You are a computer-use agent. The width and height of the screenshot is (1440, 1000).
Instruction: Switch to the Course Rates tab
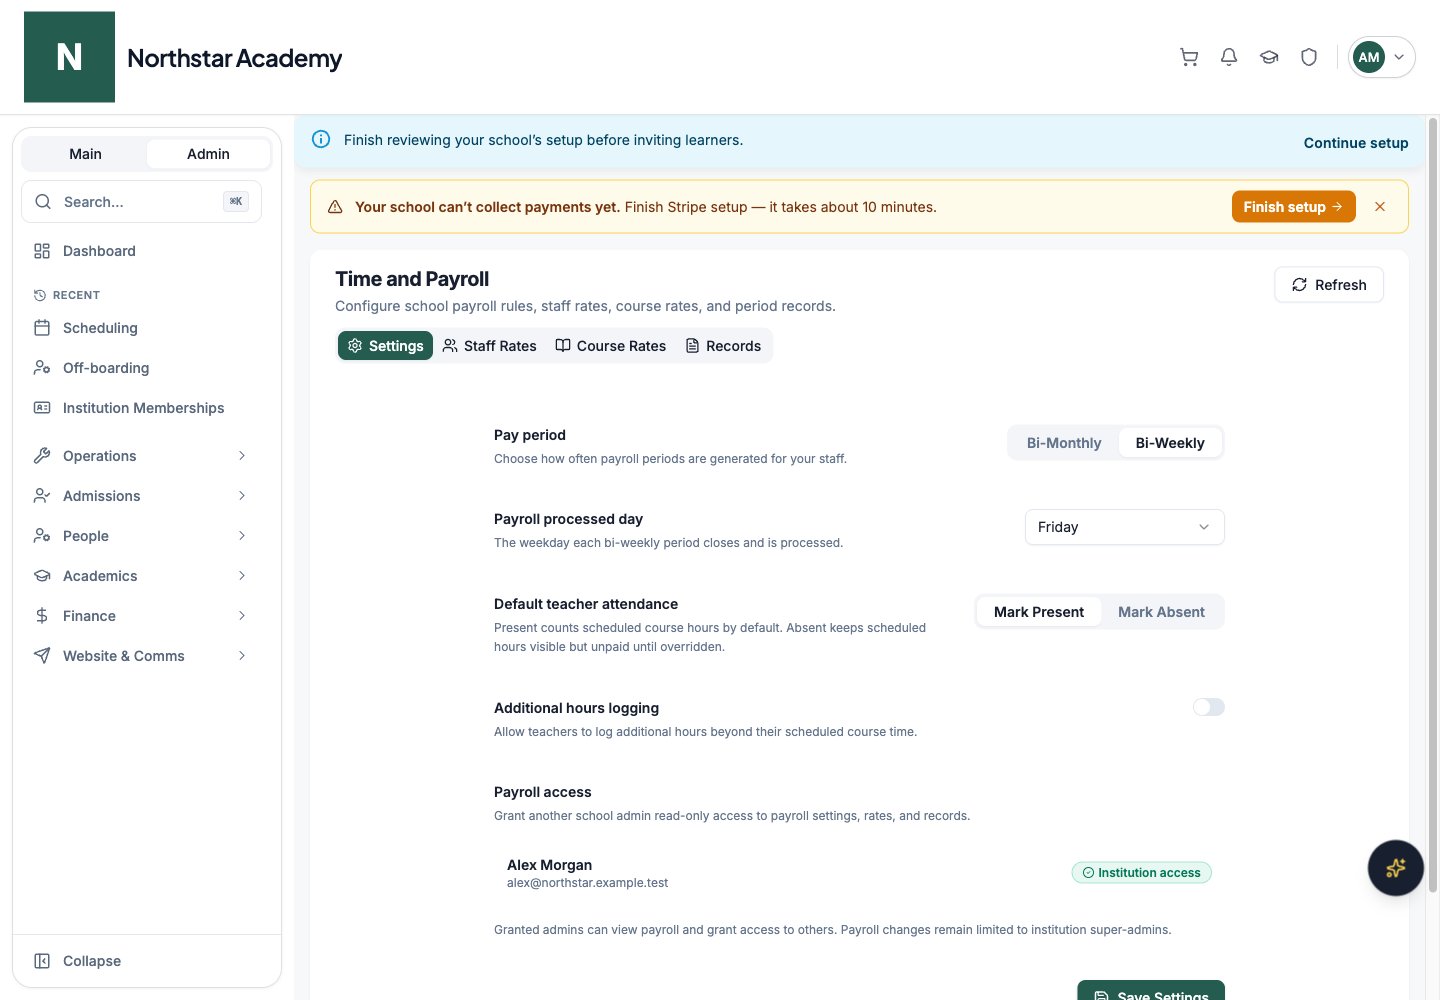(x=611, y=346)
